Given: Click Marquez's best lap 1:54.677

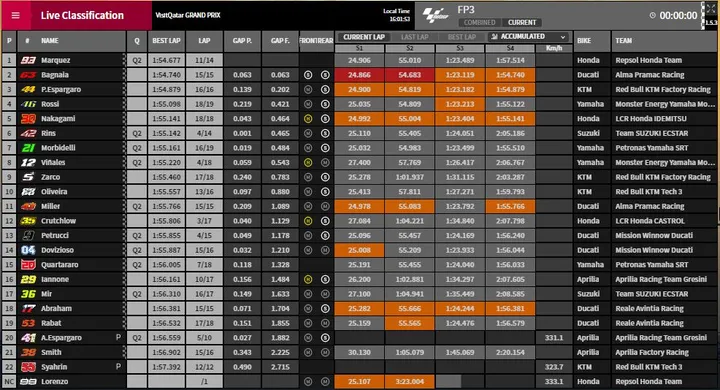Looking at the screenshot, I should click(x=166, y=60).
